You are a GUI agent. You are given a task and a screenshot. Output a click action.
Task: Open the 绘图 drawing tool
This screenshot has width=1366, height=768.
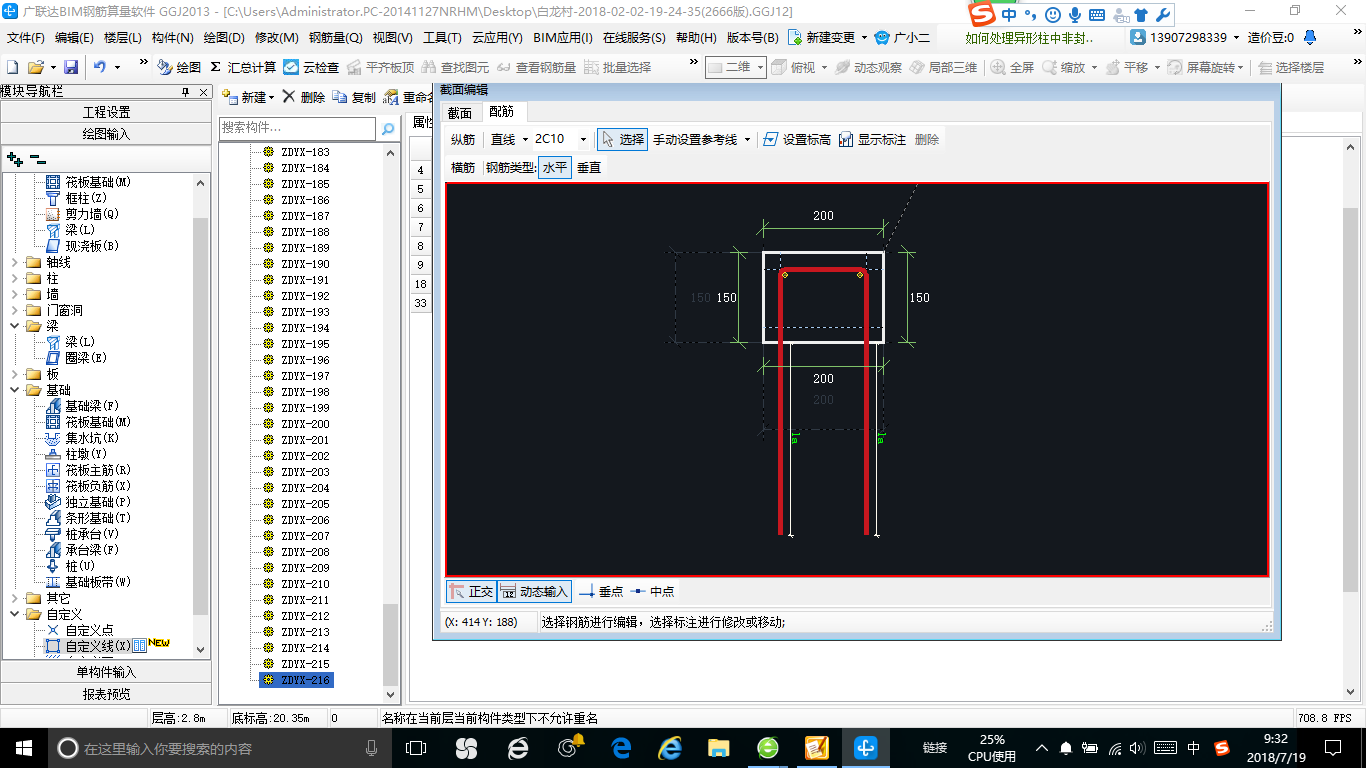179,67
